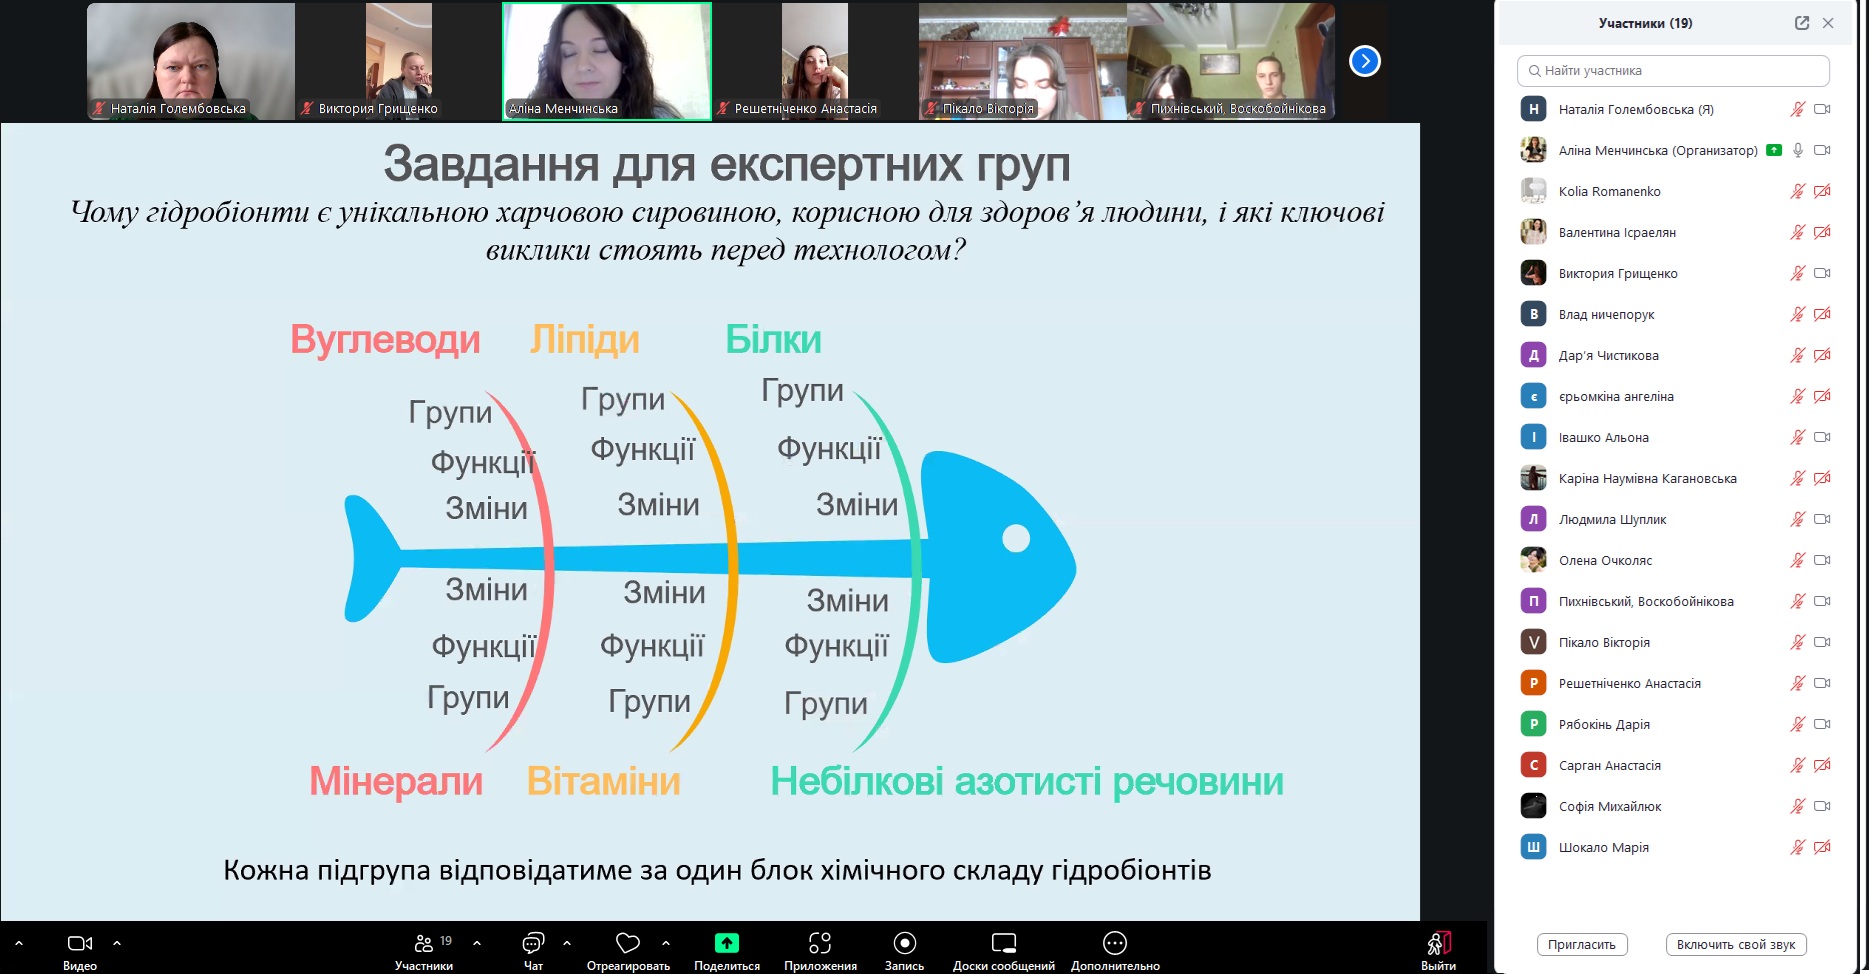Click camera icon for Аліна Менчинська (Организатор)
The image size is (1869, 974).
click(1822, 150)
